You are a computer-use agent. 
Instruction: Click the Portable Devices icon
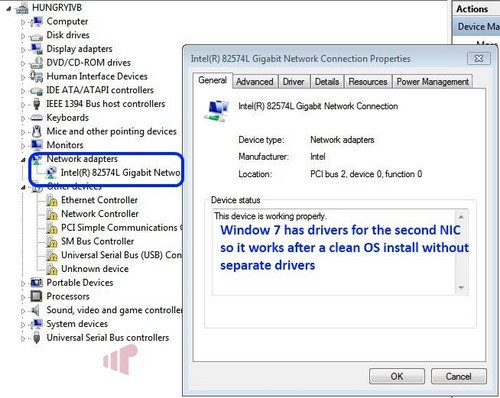coord(37,283)
